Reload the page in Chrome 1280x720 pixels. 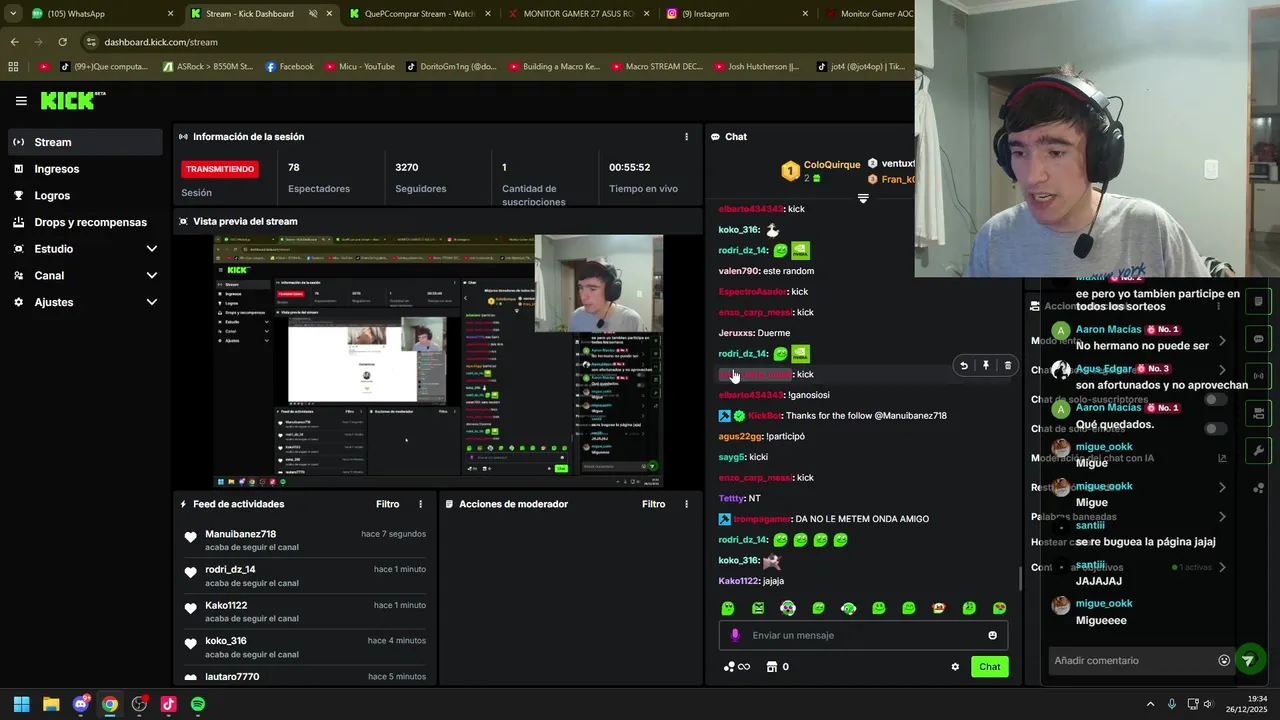click(x=62, y=42)
